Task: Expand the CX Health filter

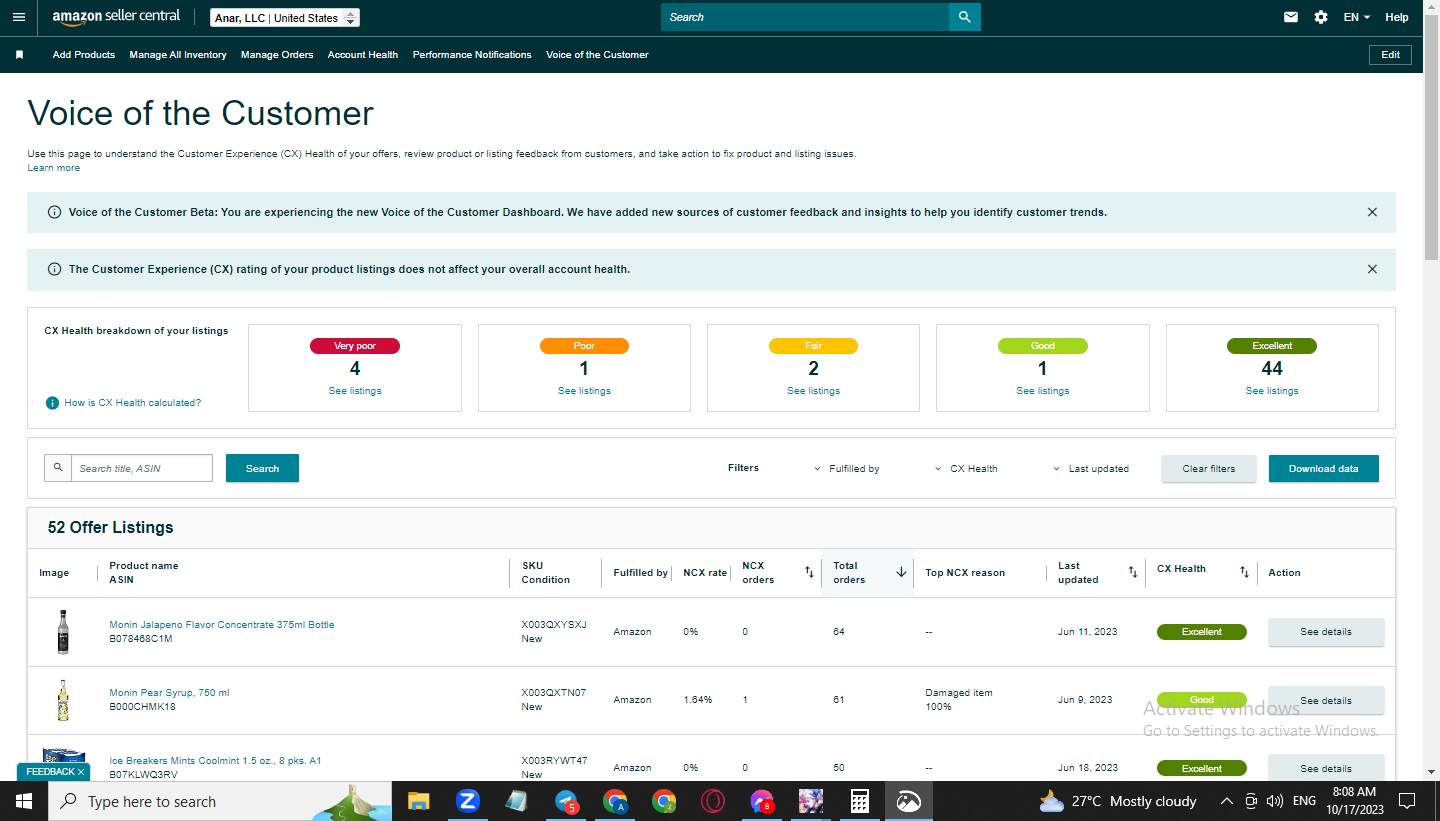Action: (x=966, y=468)
